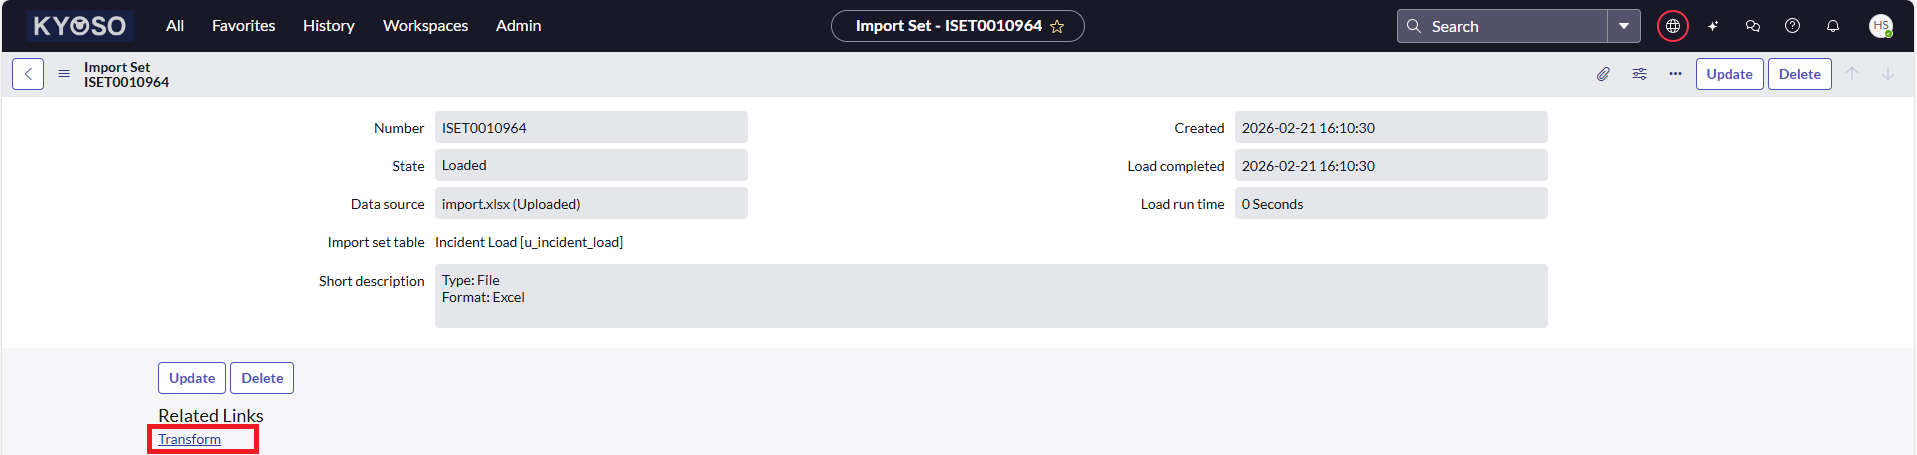The image size is (1917, 455).
Task: Click the bottom Update button
Action: [192, 378]
